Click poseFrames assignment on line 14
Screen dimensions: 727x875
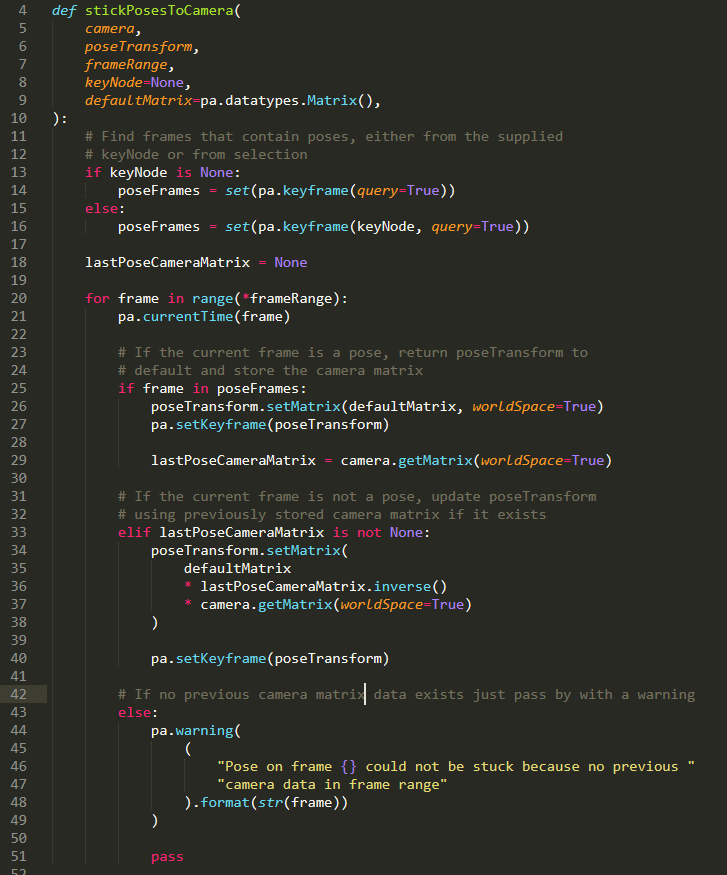pyautogui.click(x=286, y=191)
